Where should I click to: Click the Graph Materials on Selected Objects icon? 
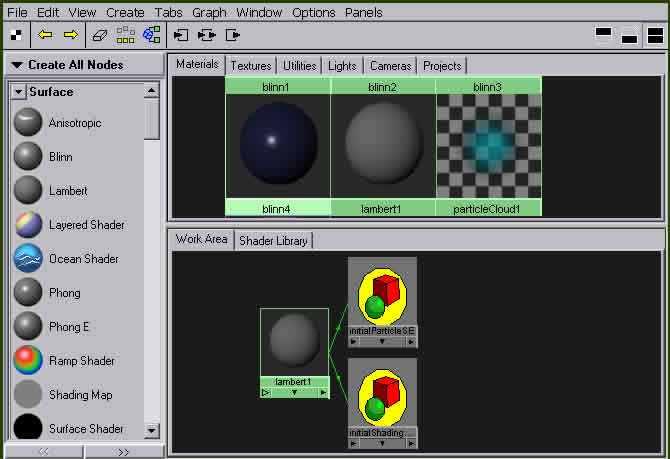pyautogui.click(x=151, y=35)
